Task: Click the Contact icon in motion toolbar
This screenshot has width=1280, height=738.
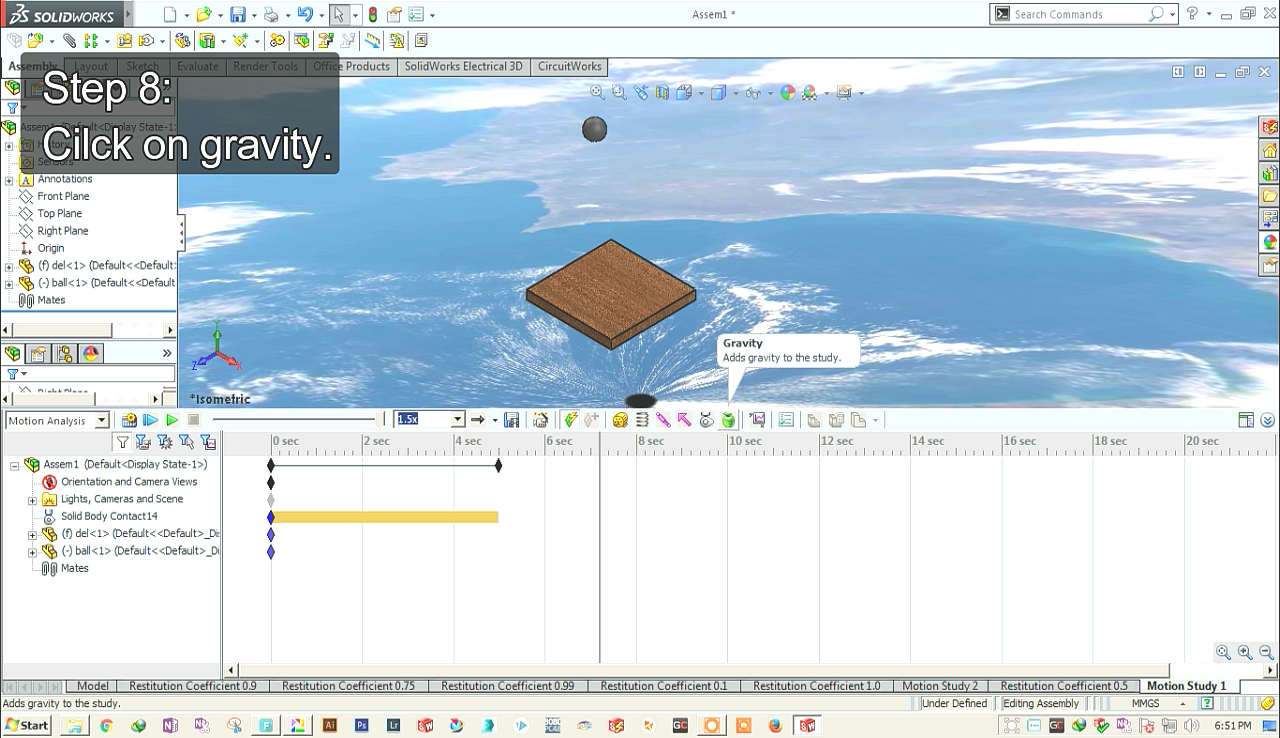Action: coord(707,420)
